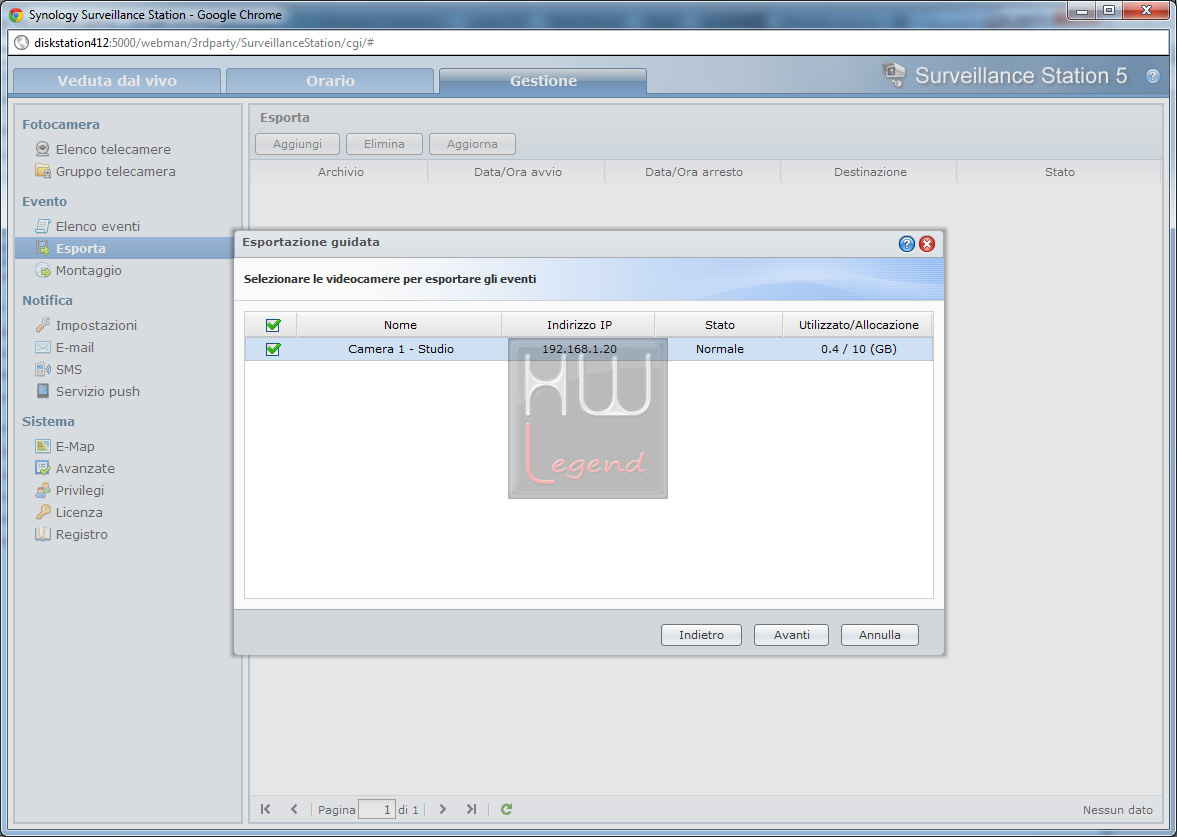Click site info icon in address bar
Viewport: 1177px width, 837px height.
click(x=22, y=43)
